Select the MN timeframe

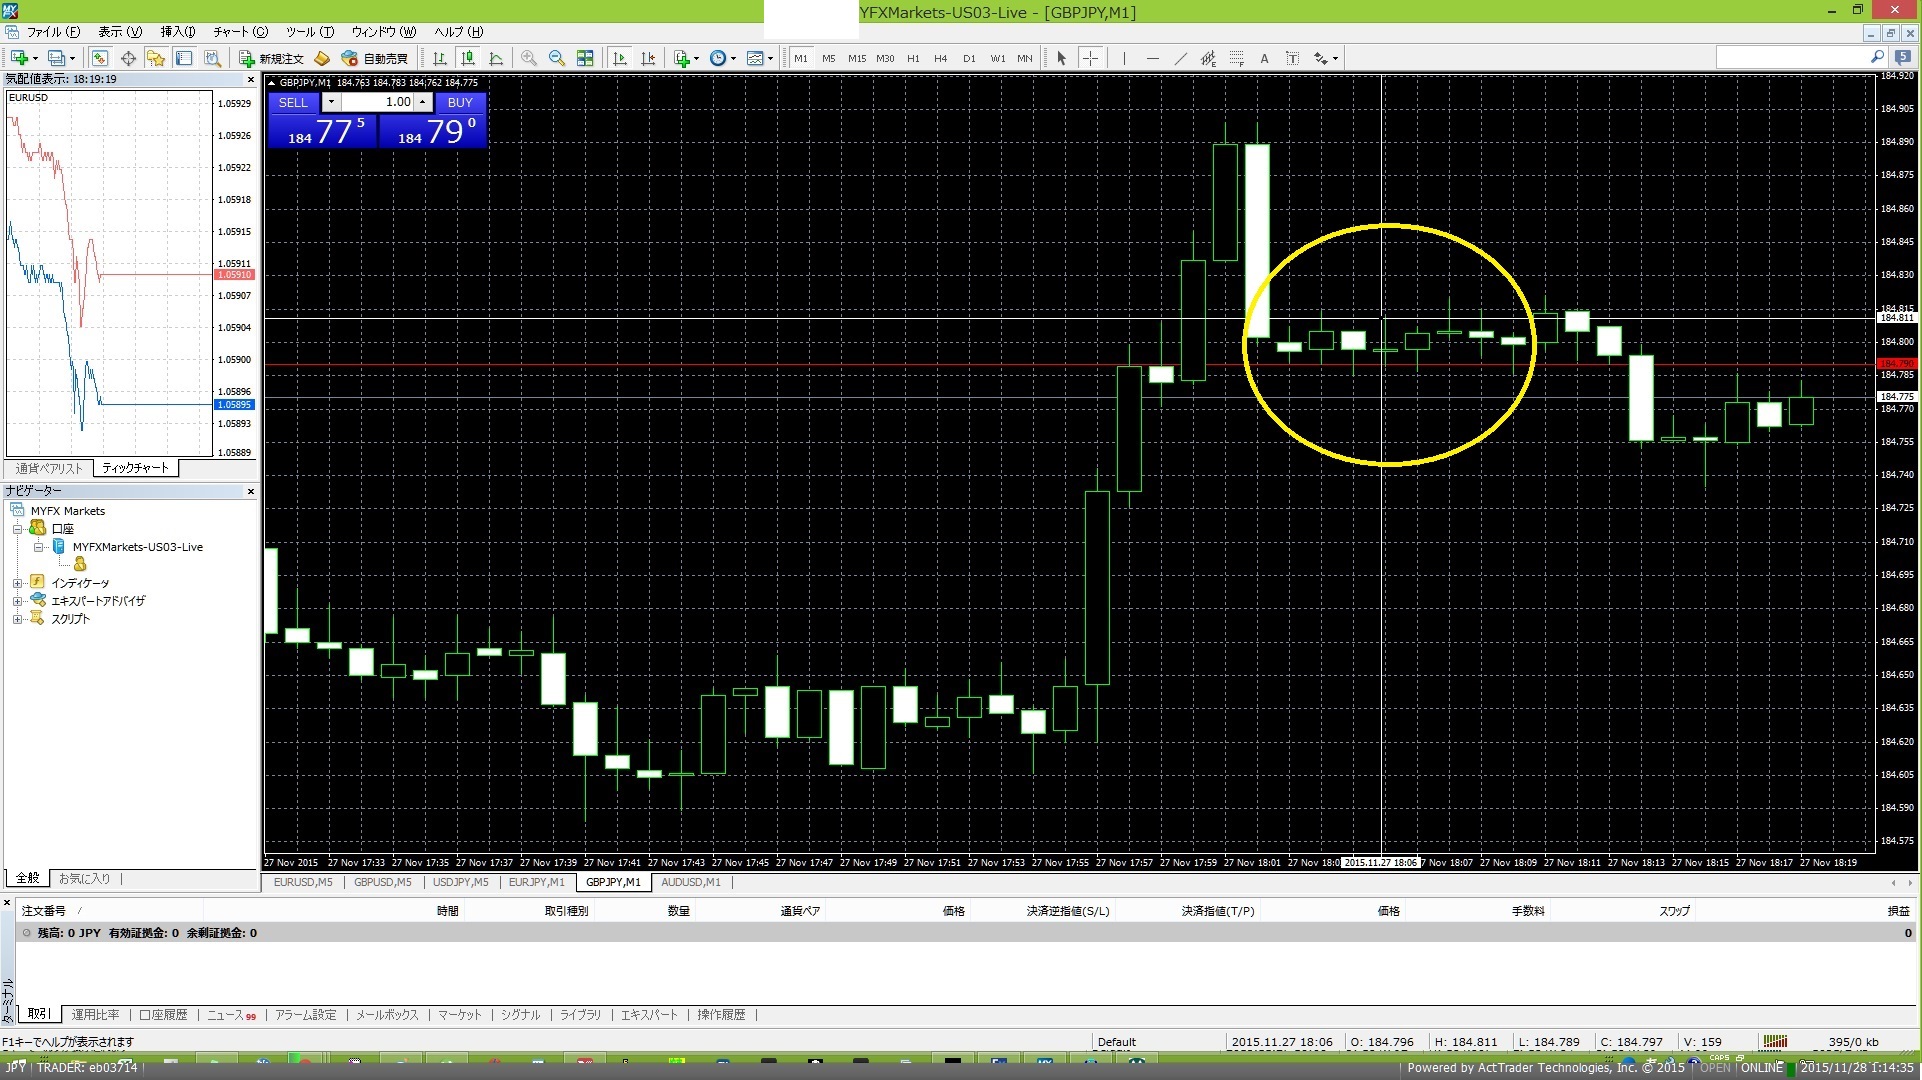1025,58
